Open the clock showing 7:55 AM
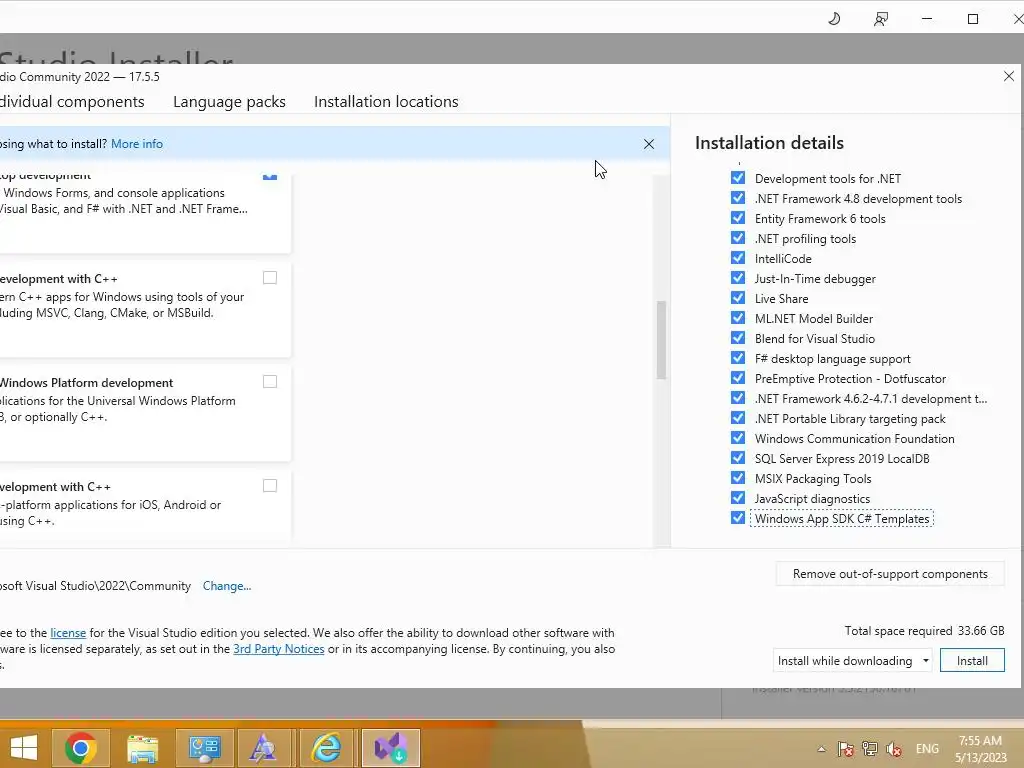This screenshot has width=1024, height=768. (980, 749)
